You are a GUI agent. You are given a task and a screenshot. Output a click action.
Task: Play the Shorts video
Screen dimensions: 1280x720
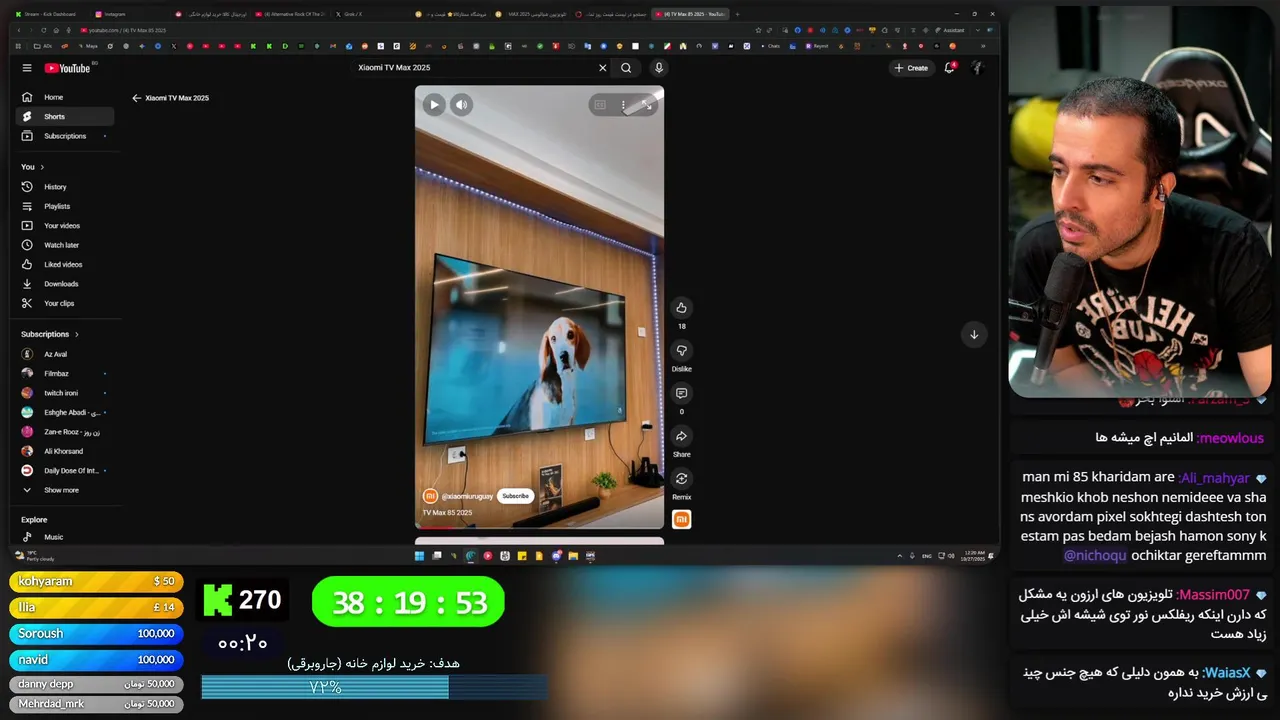[x=433, y=104]
